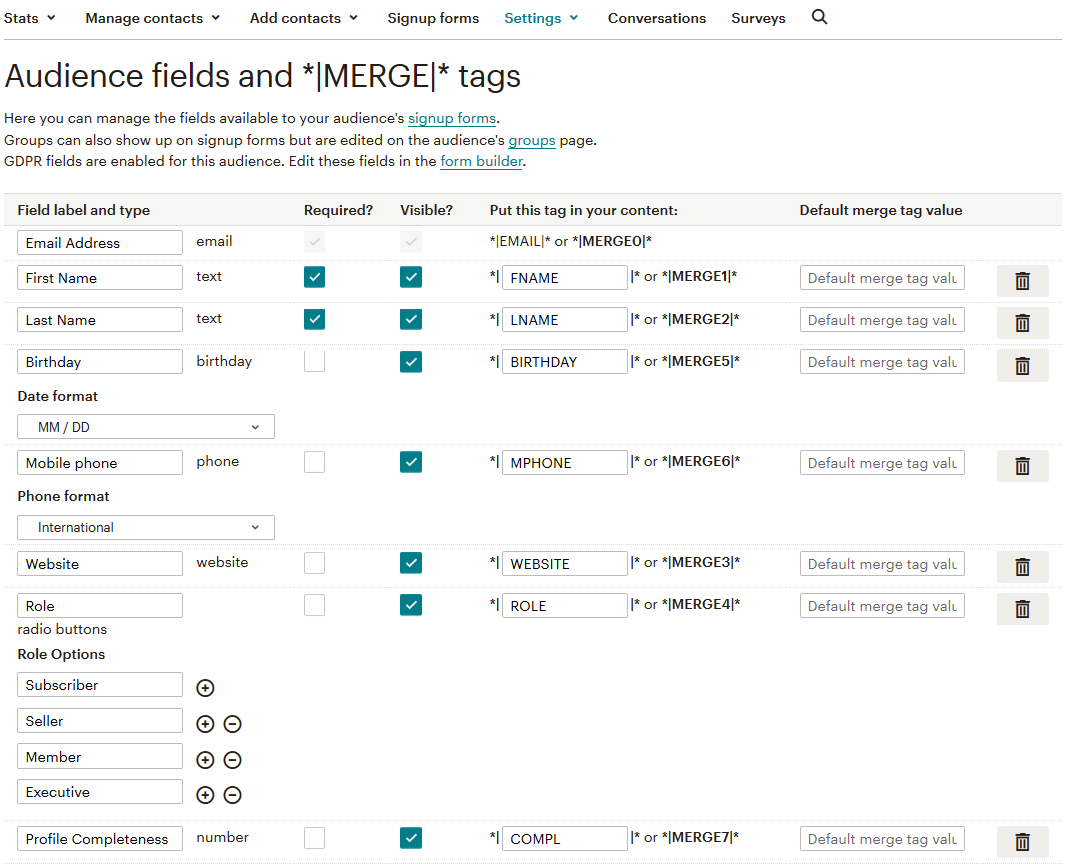
Task: Edit the merge tag input containing FNAME
Action: coord(564,277)
